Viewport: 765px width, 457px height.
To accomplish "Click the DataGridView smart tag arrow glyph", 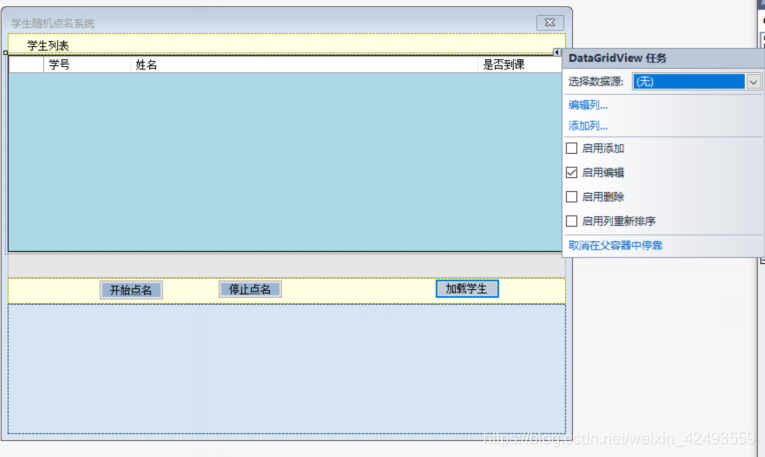I will 557,52.
